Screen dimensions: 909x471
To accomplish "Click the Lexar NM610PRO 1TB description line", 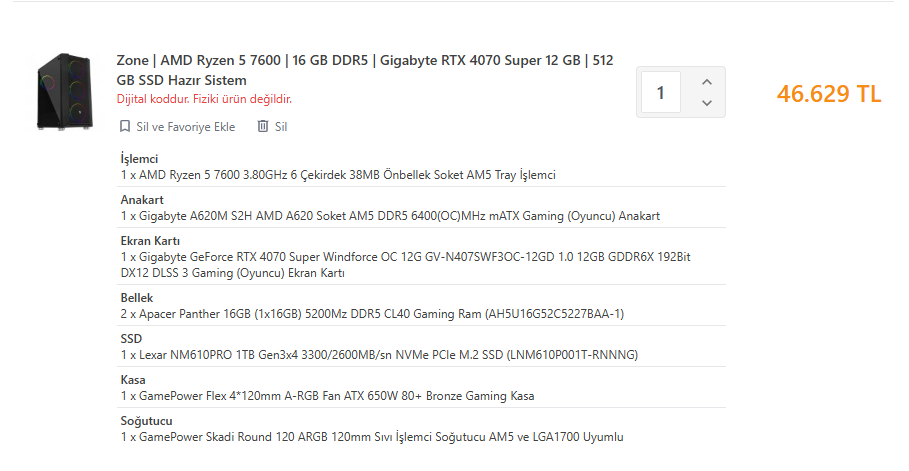I will [379, 355].
